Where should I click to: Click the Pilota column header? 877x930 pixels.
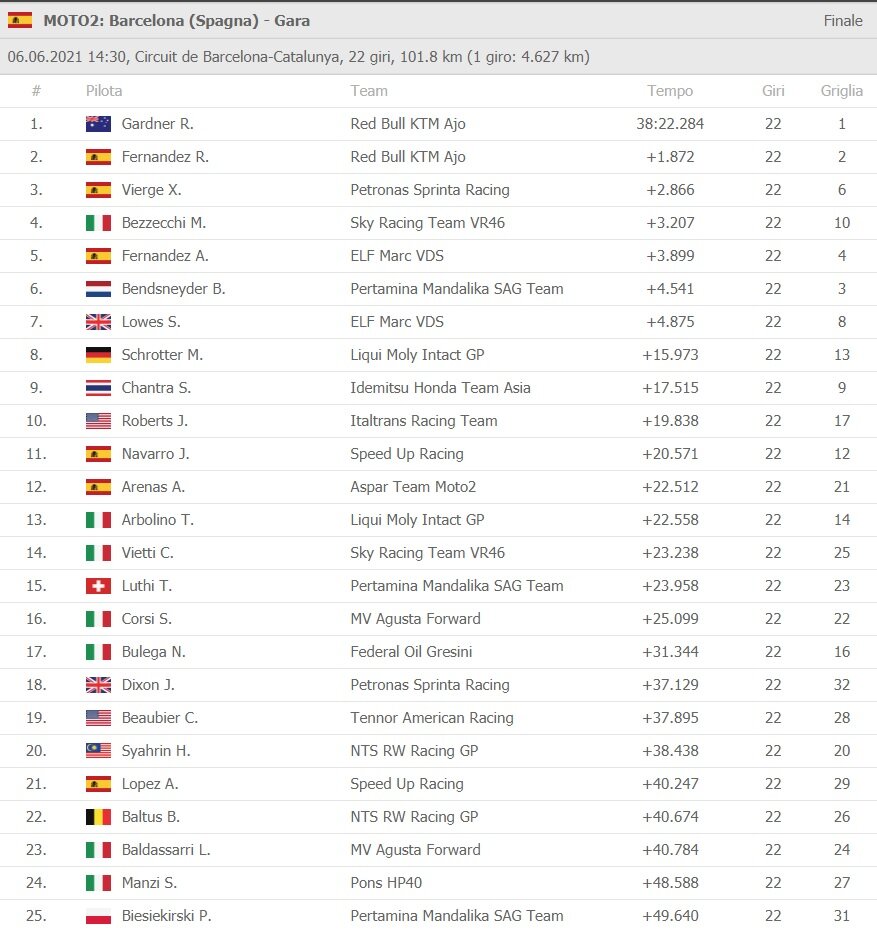(104, 91)
